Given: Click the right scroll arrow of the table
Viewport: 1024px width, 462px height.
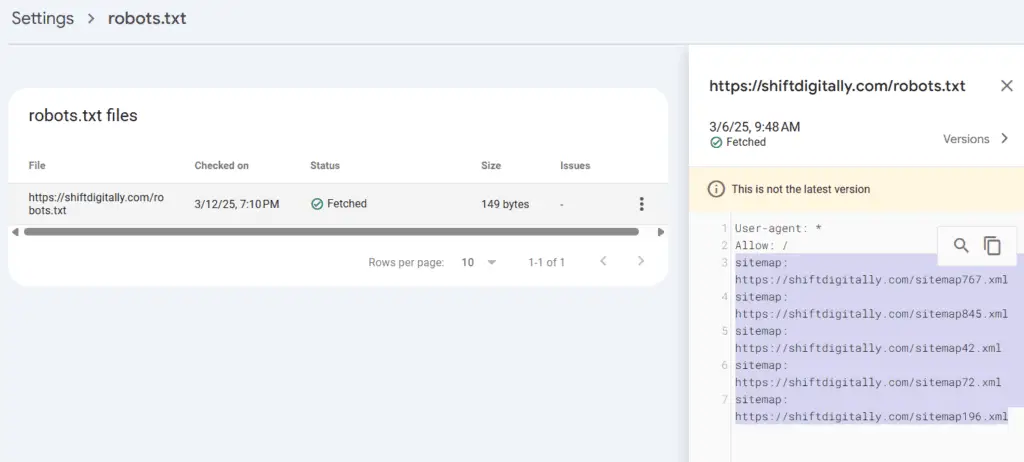Looking at the screenshot, I should point(660,232).
